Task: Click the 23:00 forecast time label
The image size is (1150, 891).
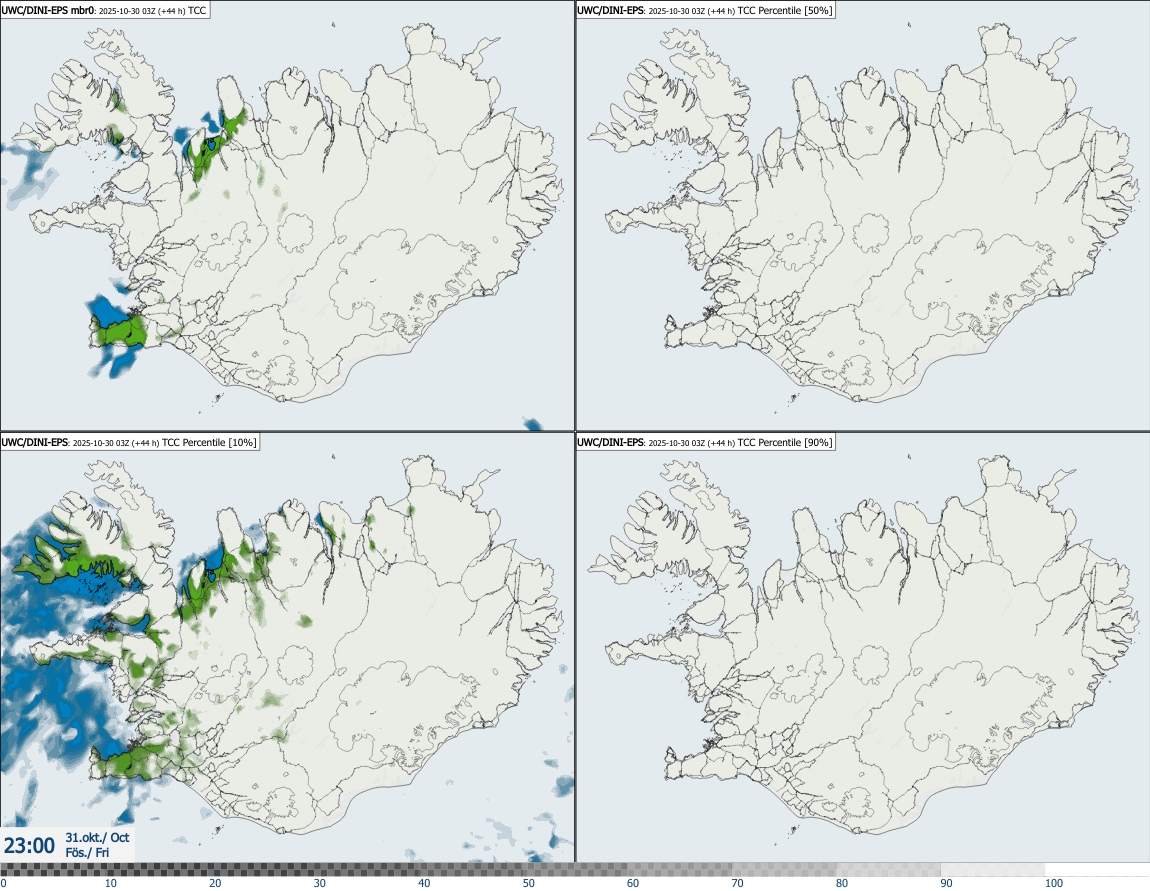Action: click(x=29, y=846)
